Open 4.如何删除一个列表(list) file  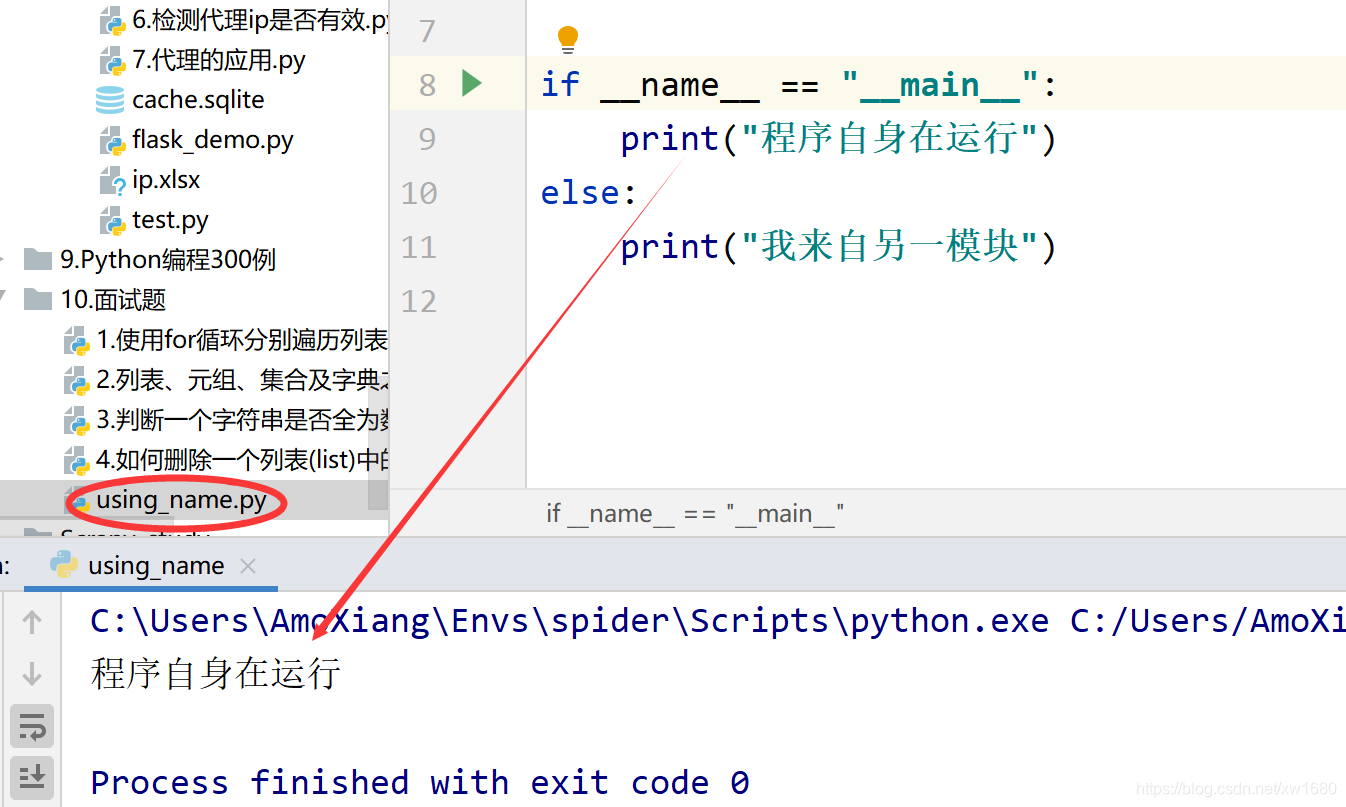[x=242, y=460]
